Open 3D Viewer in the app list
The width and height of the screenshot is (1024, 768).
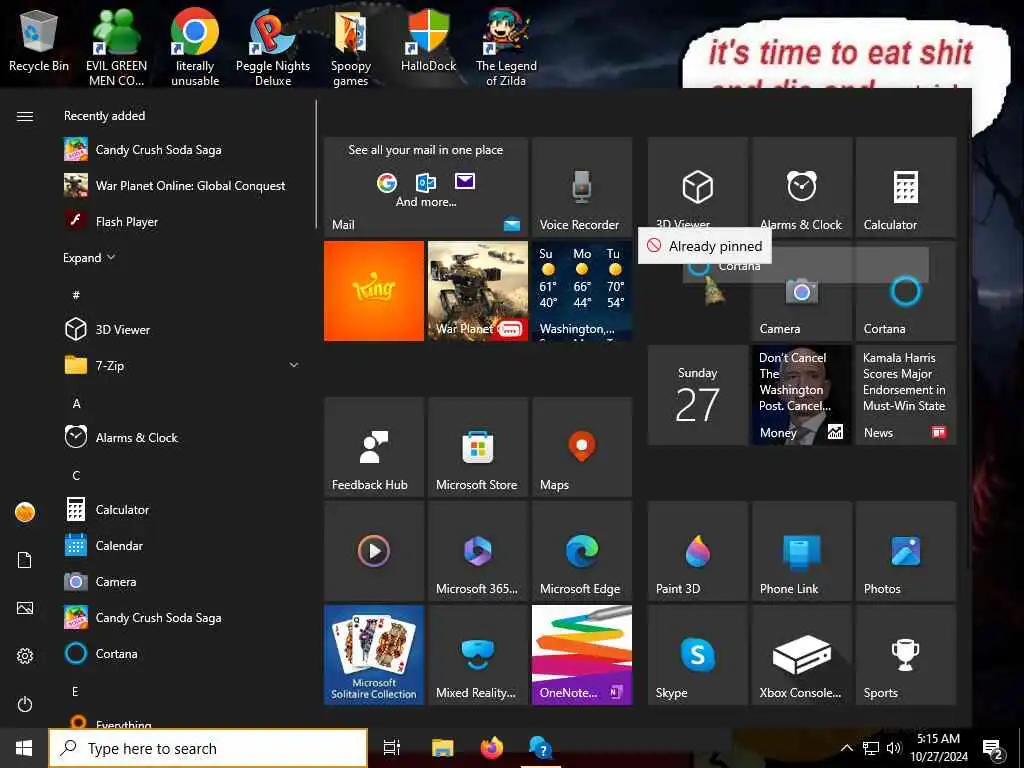pyautogui.click(x=183, y=329)
